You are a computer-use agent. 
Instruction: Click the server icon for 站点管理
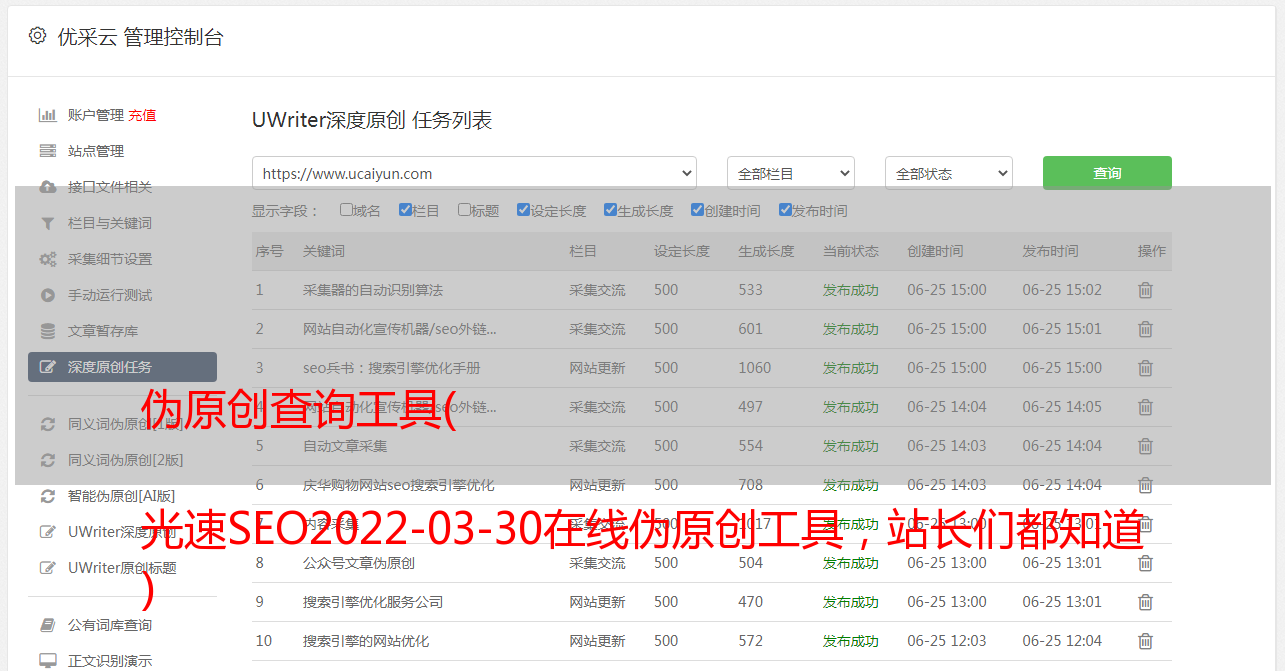pyautogui.click(x=47, y=151)
